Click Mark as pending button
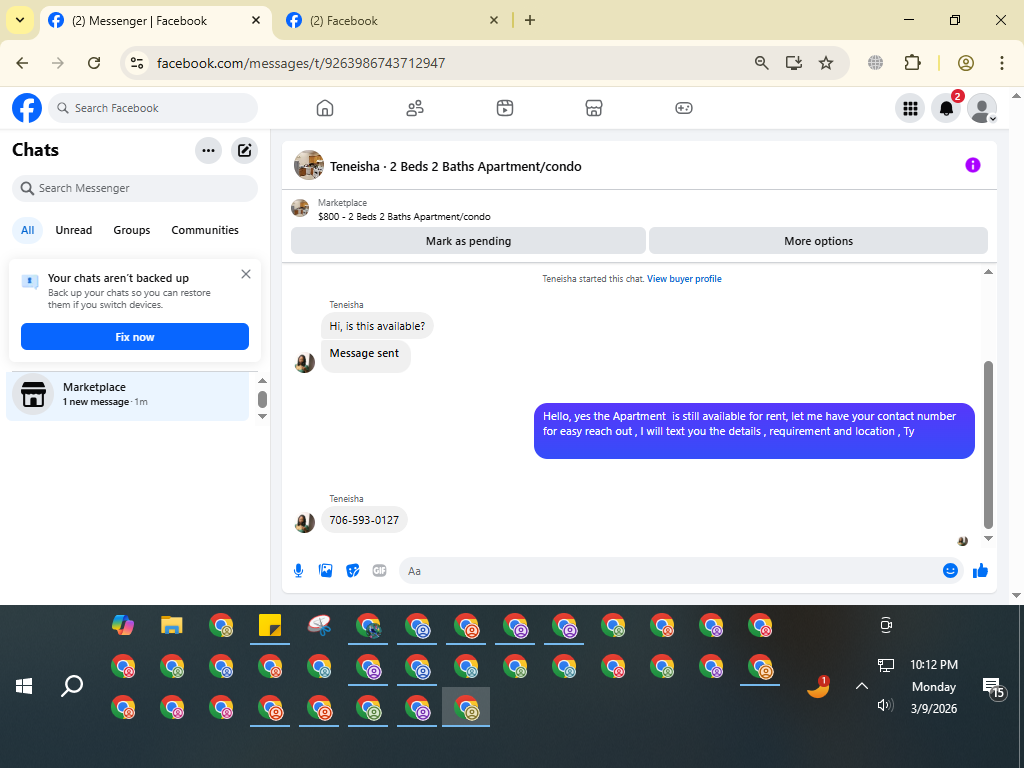The image size is (1024, 768). [x=468, y=241]
